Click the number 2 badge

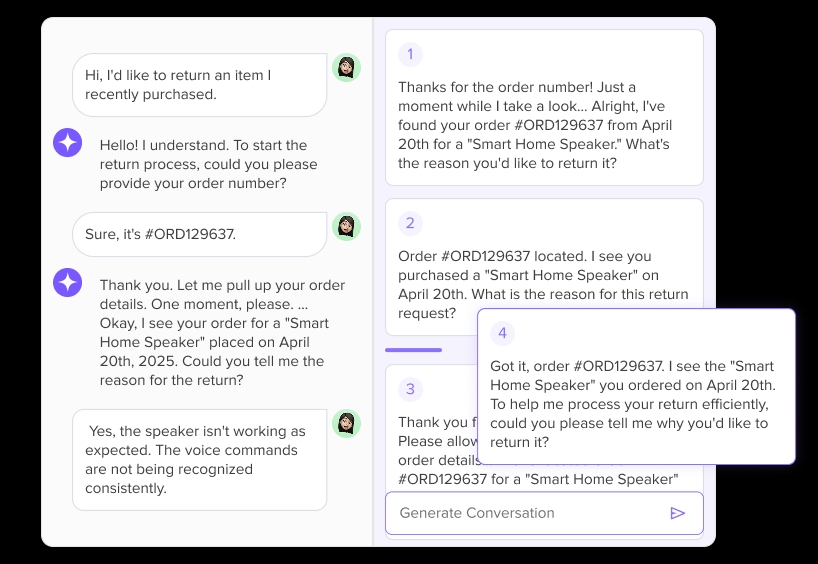410,223
